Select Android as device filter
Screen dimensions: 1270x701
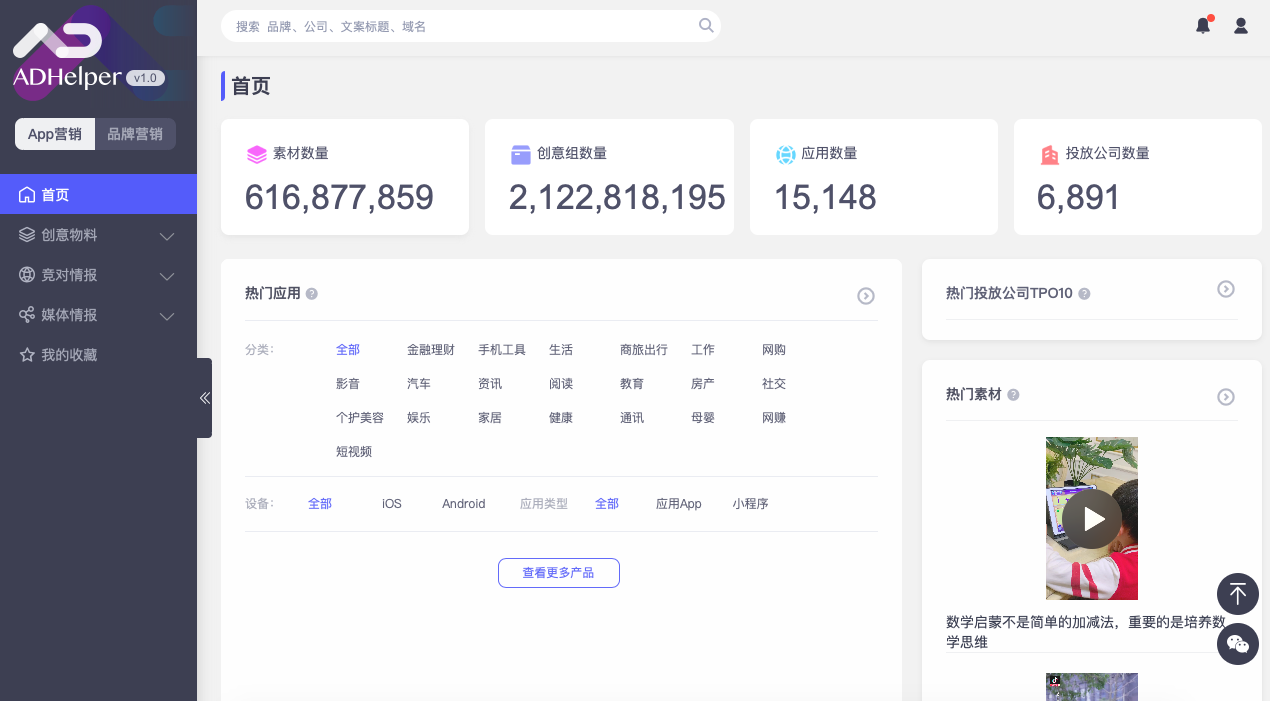click(x=463, y=504)
